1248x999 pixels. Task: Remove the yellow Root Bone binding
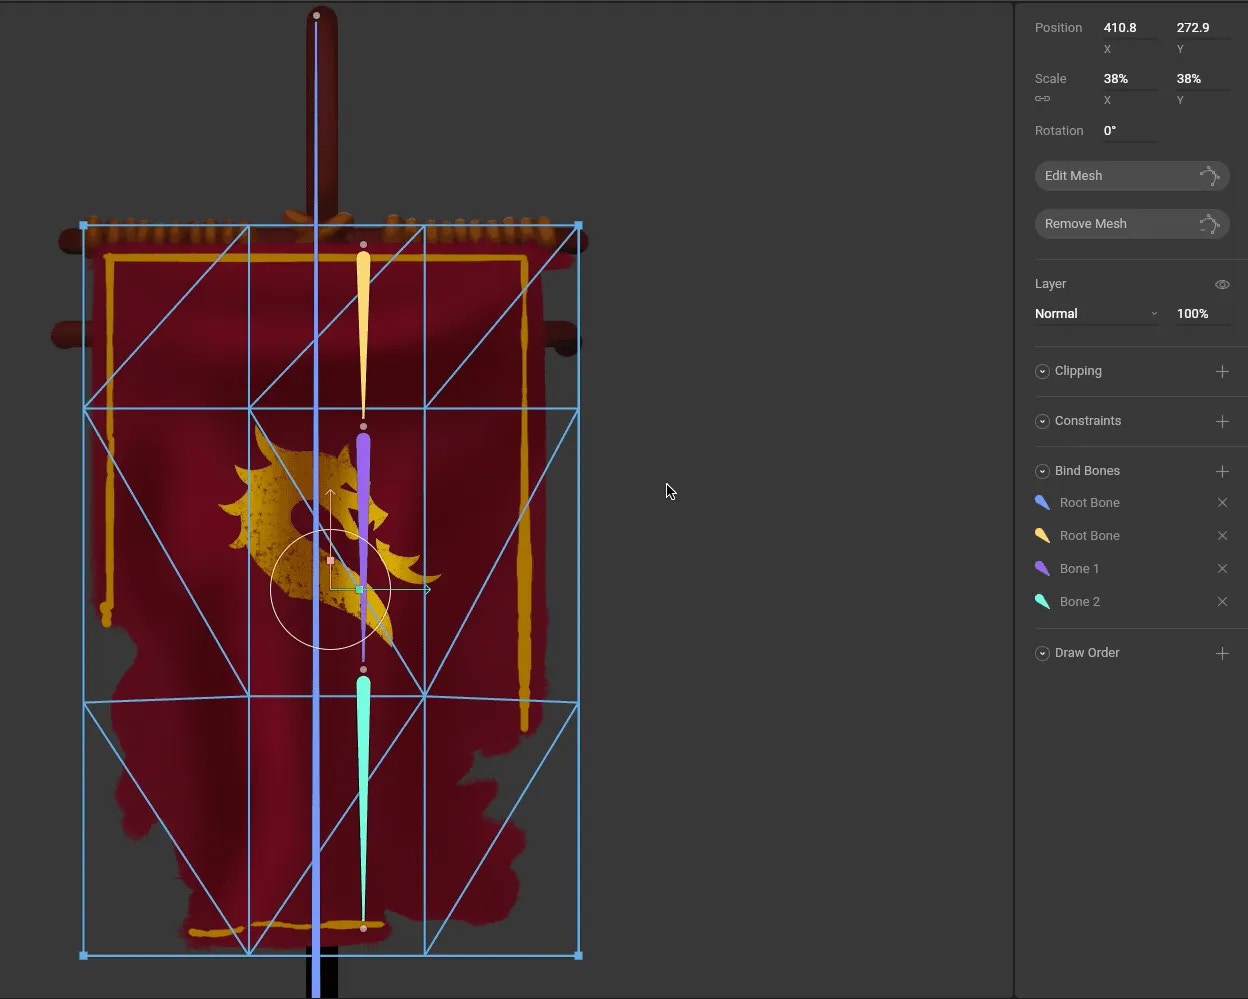tap(1222, 536)
